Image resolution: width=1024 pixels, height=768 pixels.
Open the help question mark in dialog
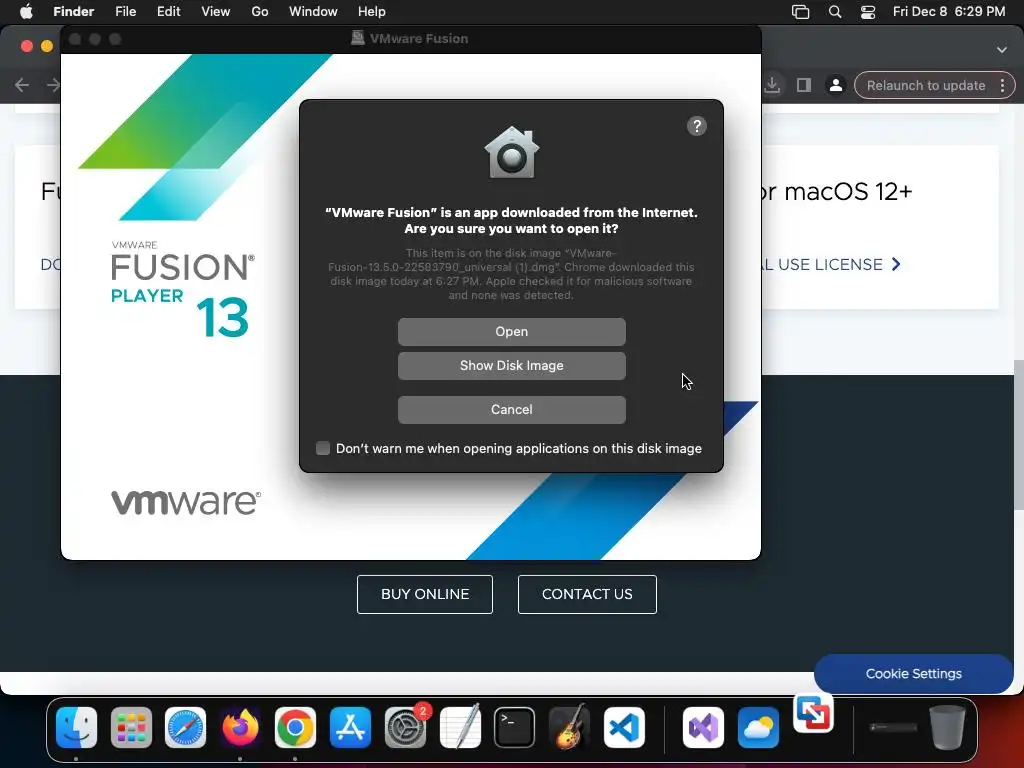pos(697,126)
